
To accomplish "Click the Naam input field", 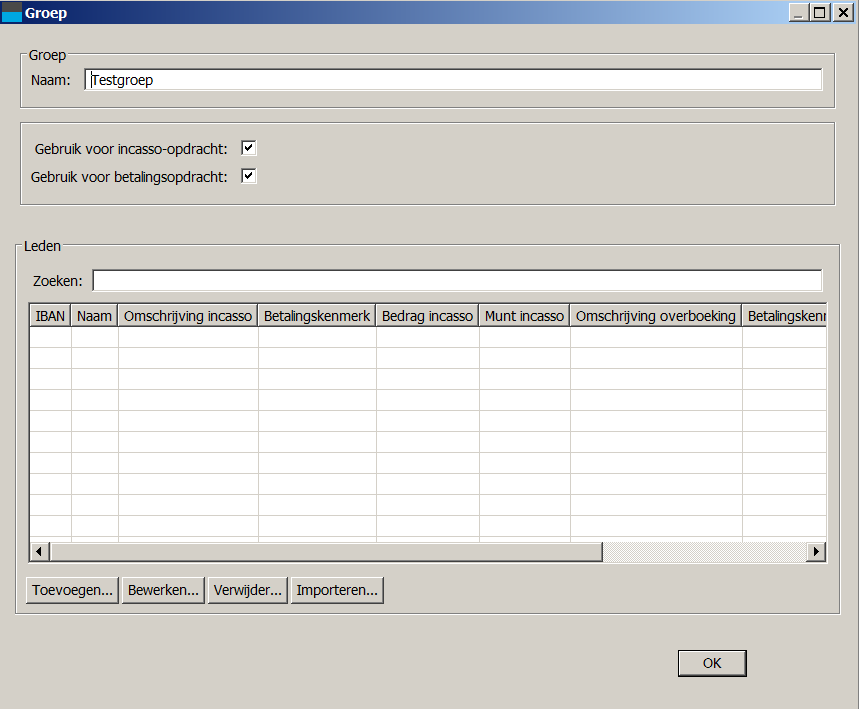I will [x=454, y=80].
